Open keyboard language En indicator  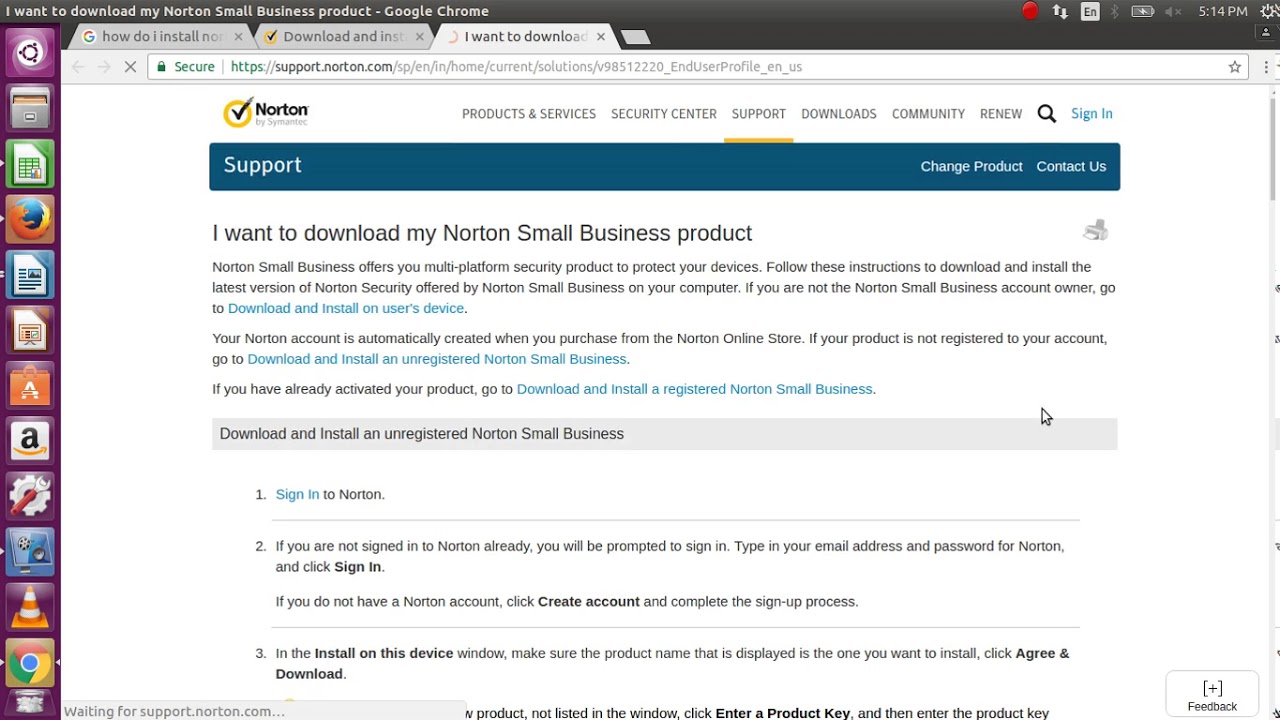click(1090, 11)
